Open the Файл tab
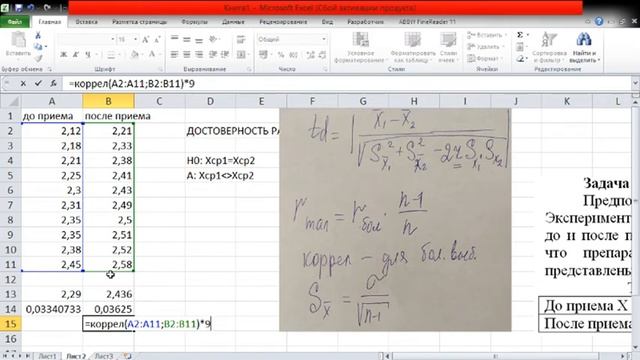This screenshot has height=360, width=640. coord(15,22)
